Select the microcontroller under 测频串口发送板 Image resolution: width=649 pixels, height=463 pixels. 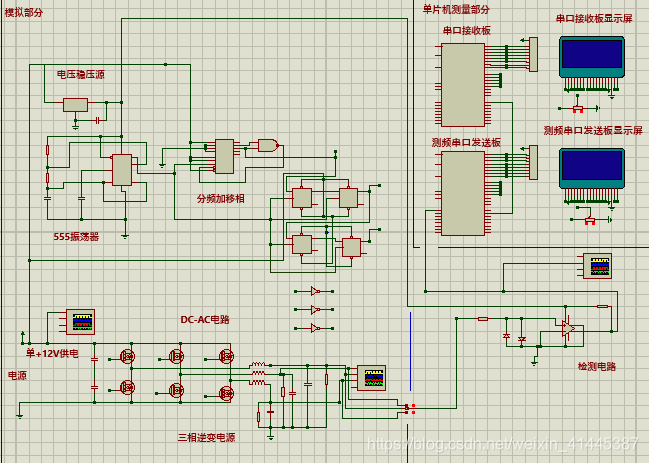(463, 193)
